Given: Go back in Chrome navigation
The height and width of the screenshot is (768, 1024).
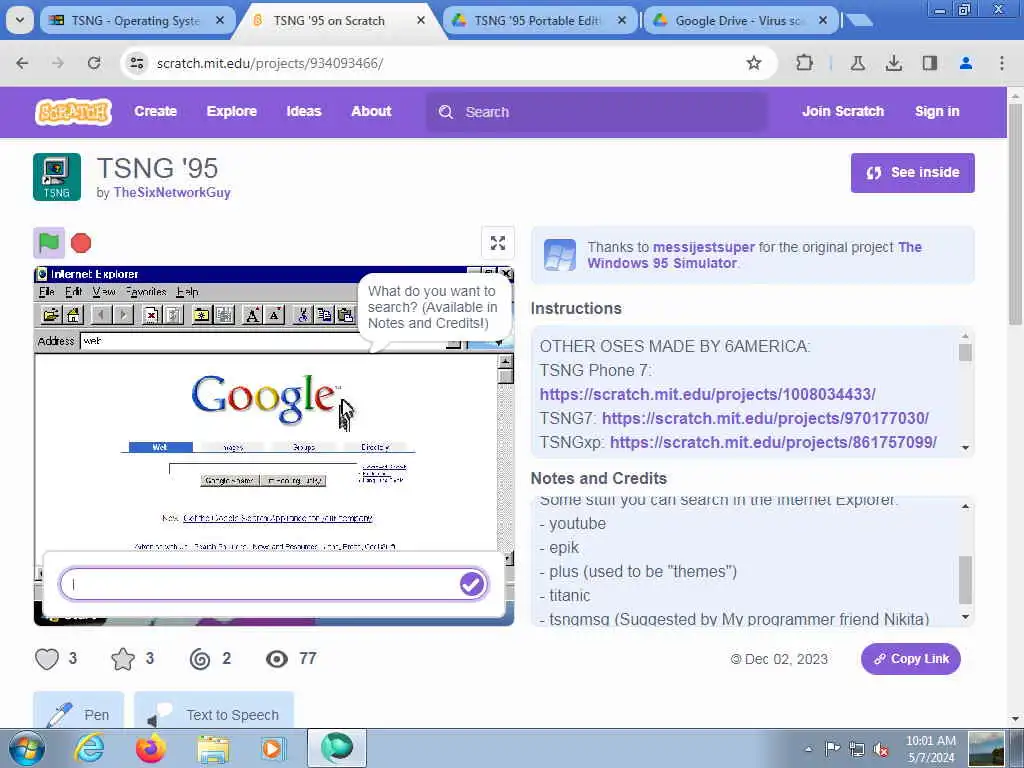Looking at the screenshot, I should click(22, 63).
